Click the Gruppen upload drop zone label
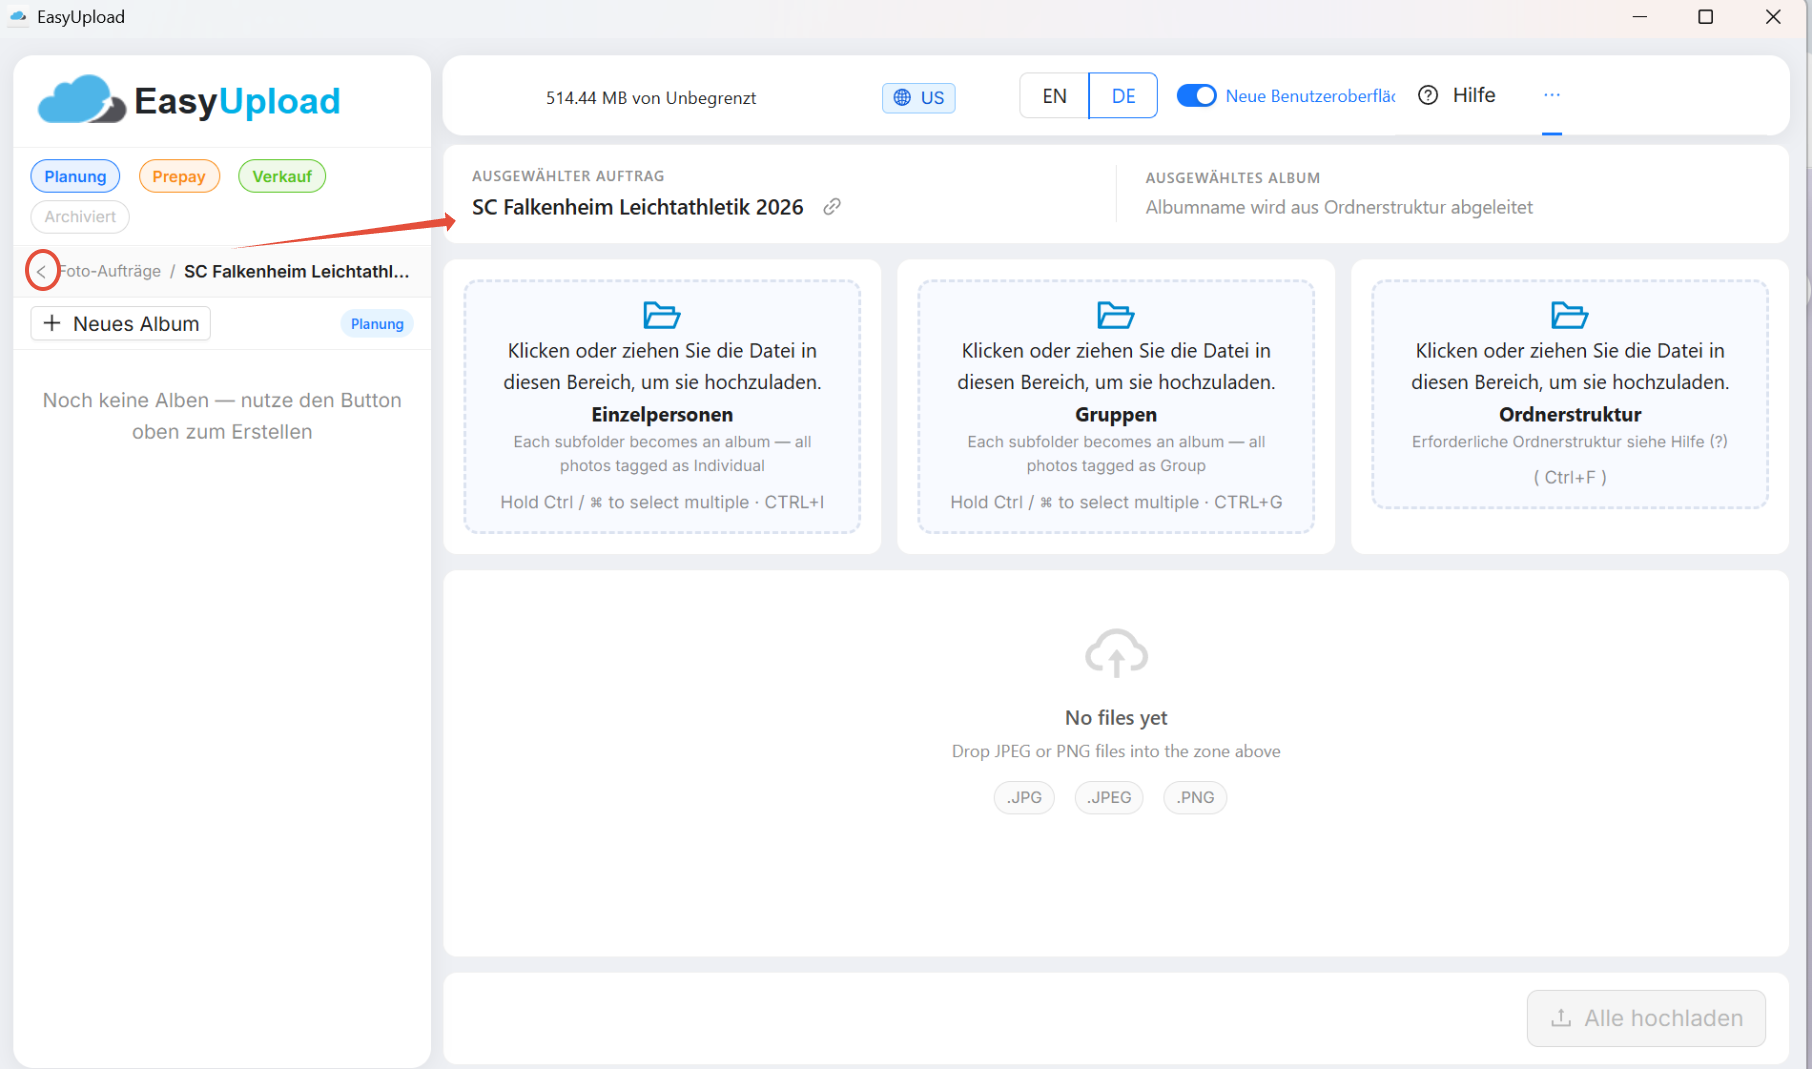The image size is (1812, 1069). click(x=1116, y=414)
